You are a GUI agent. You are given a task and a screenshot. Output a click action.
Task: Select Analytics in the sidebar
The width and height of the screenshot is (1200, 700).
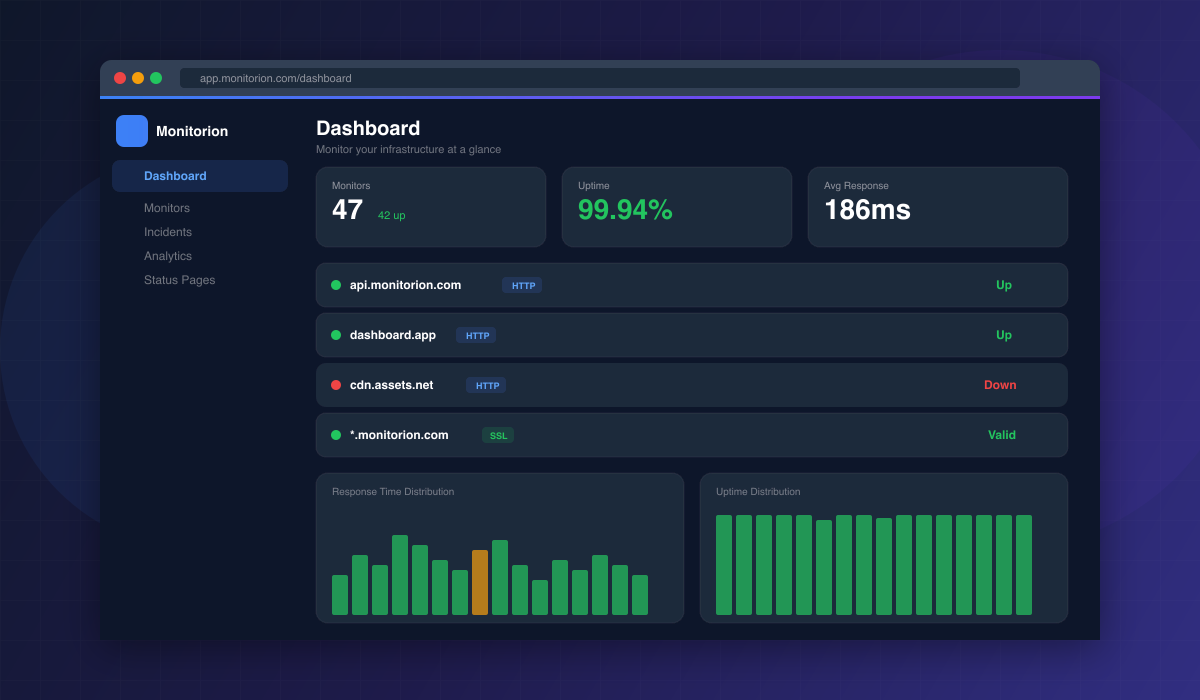coord(168,256)
